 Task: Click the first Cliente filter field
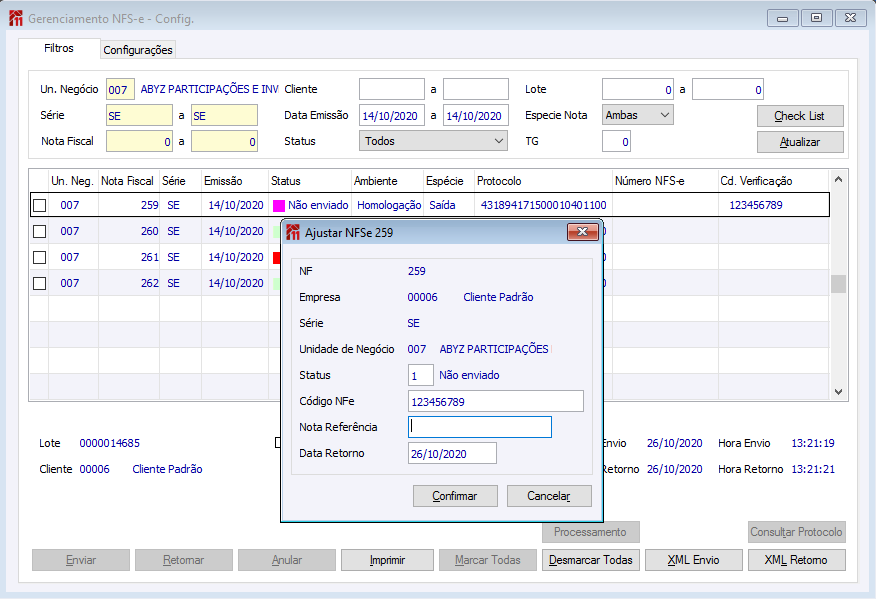point(392,89)
